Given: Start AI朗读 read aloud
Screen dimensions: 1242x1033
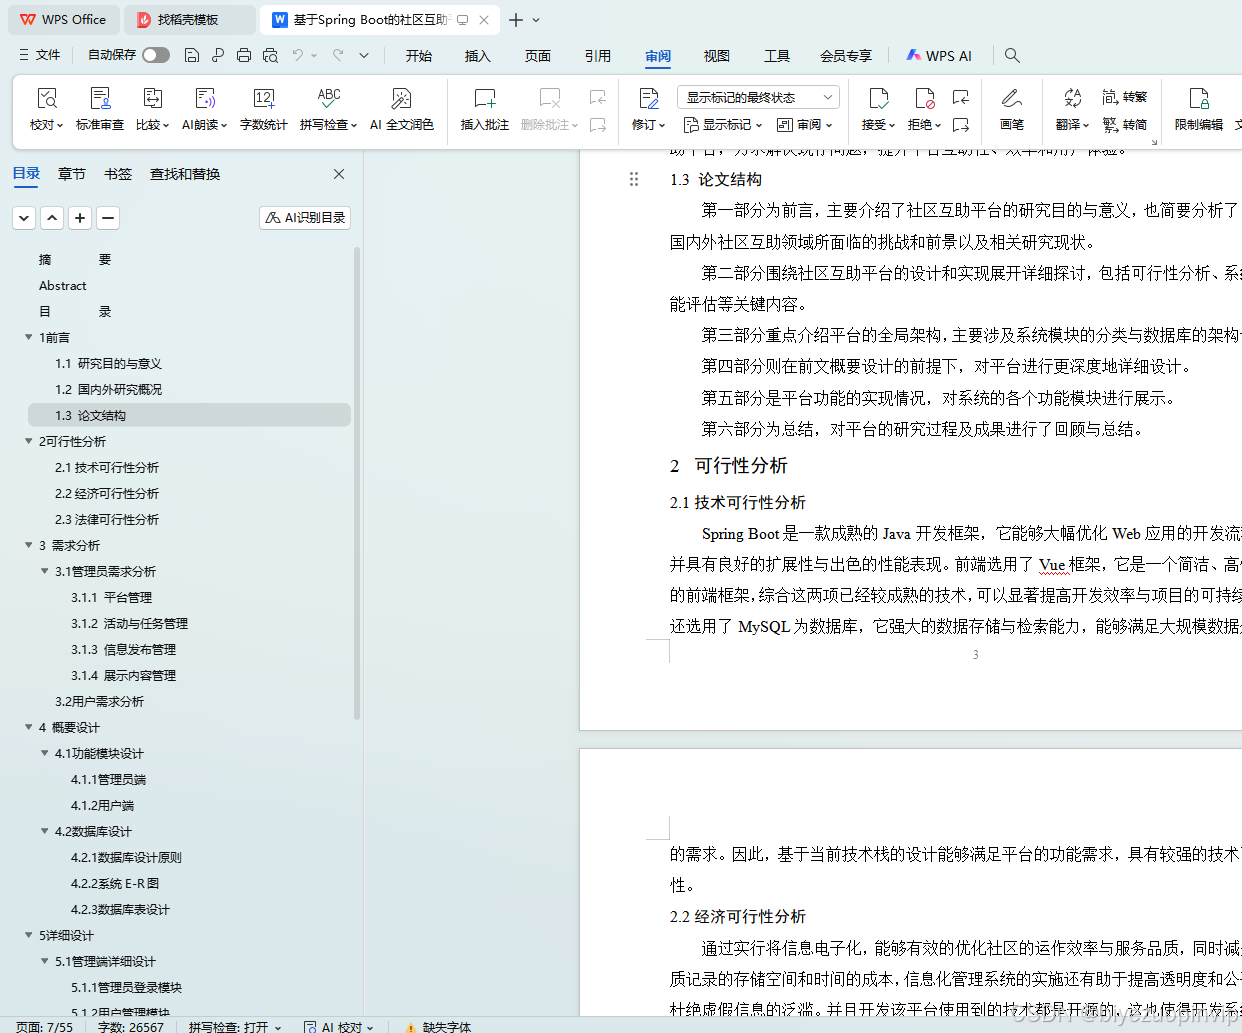Looking at the screenshot, I should click(x=204, y=109).
